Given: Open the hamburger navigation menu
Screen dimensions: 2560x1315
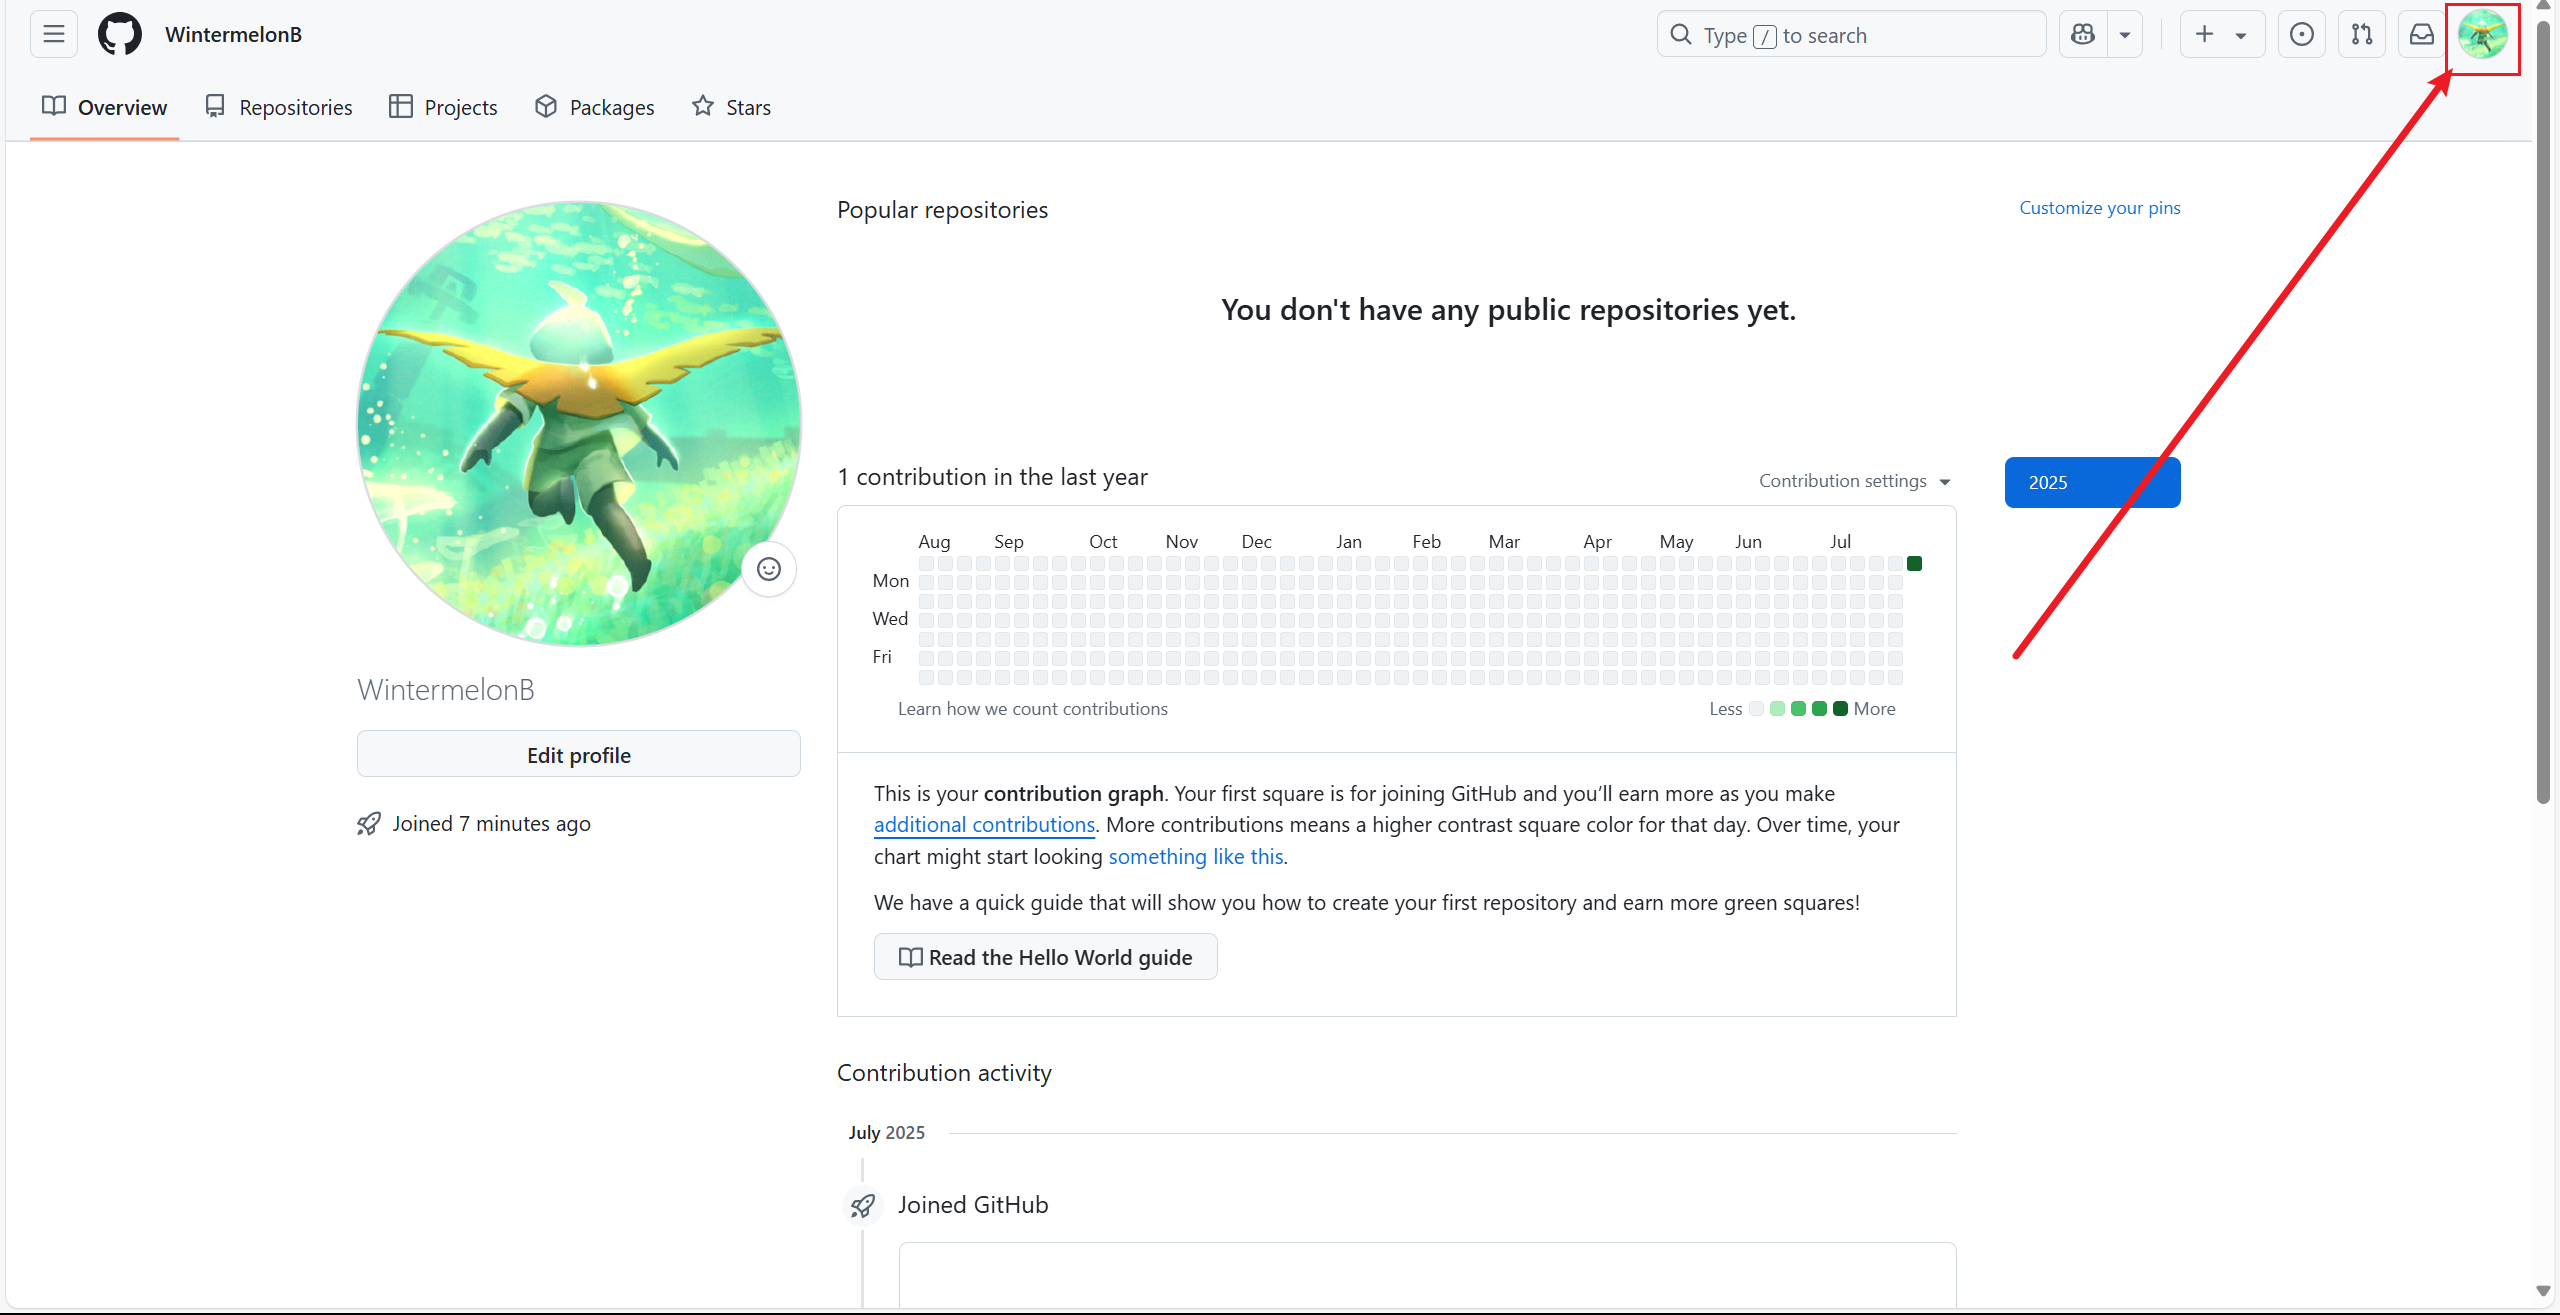Looking at the screenshot, I should (x=54, y=34).
